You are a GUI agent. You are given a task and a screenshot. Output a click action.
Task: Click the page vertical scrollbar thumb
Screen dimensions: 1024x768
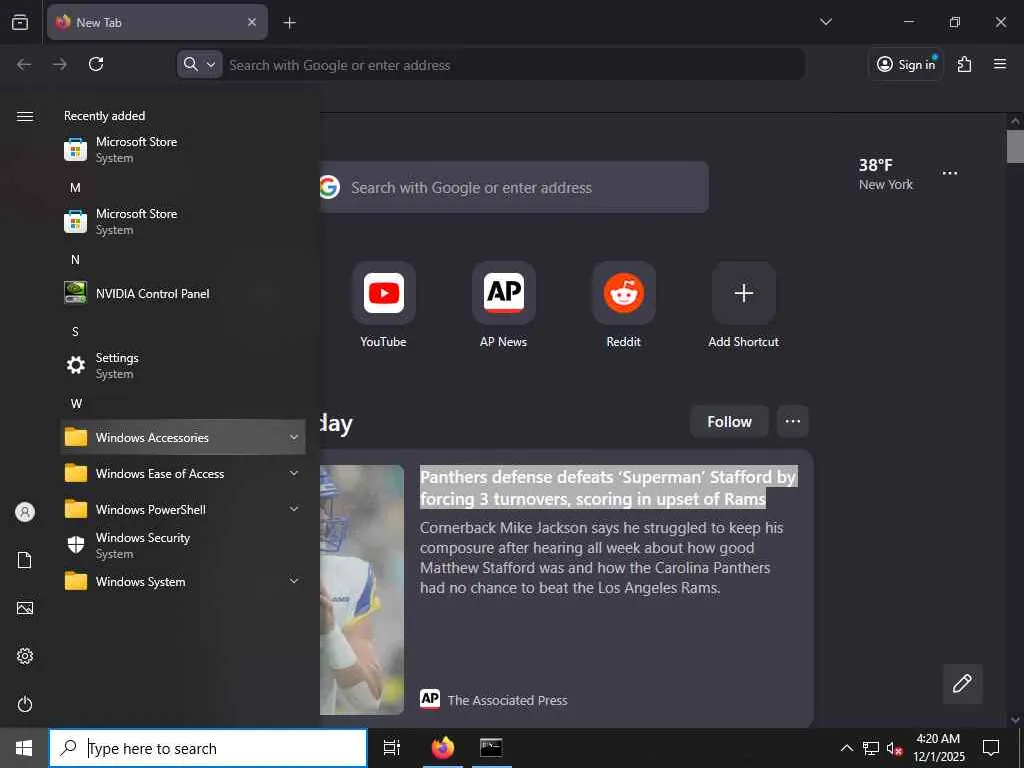tap(1015, 146)
